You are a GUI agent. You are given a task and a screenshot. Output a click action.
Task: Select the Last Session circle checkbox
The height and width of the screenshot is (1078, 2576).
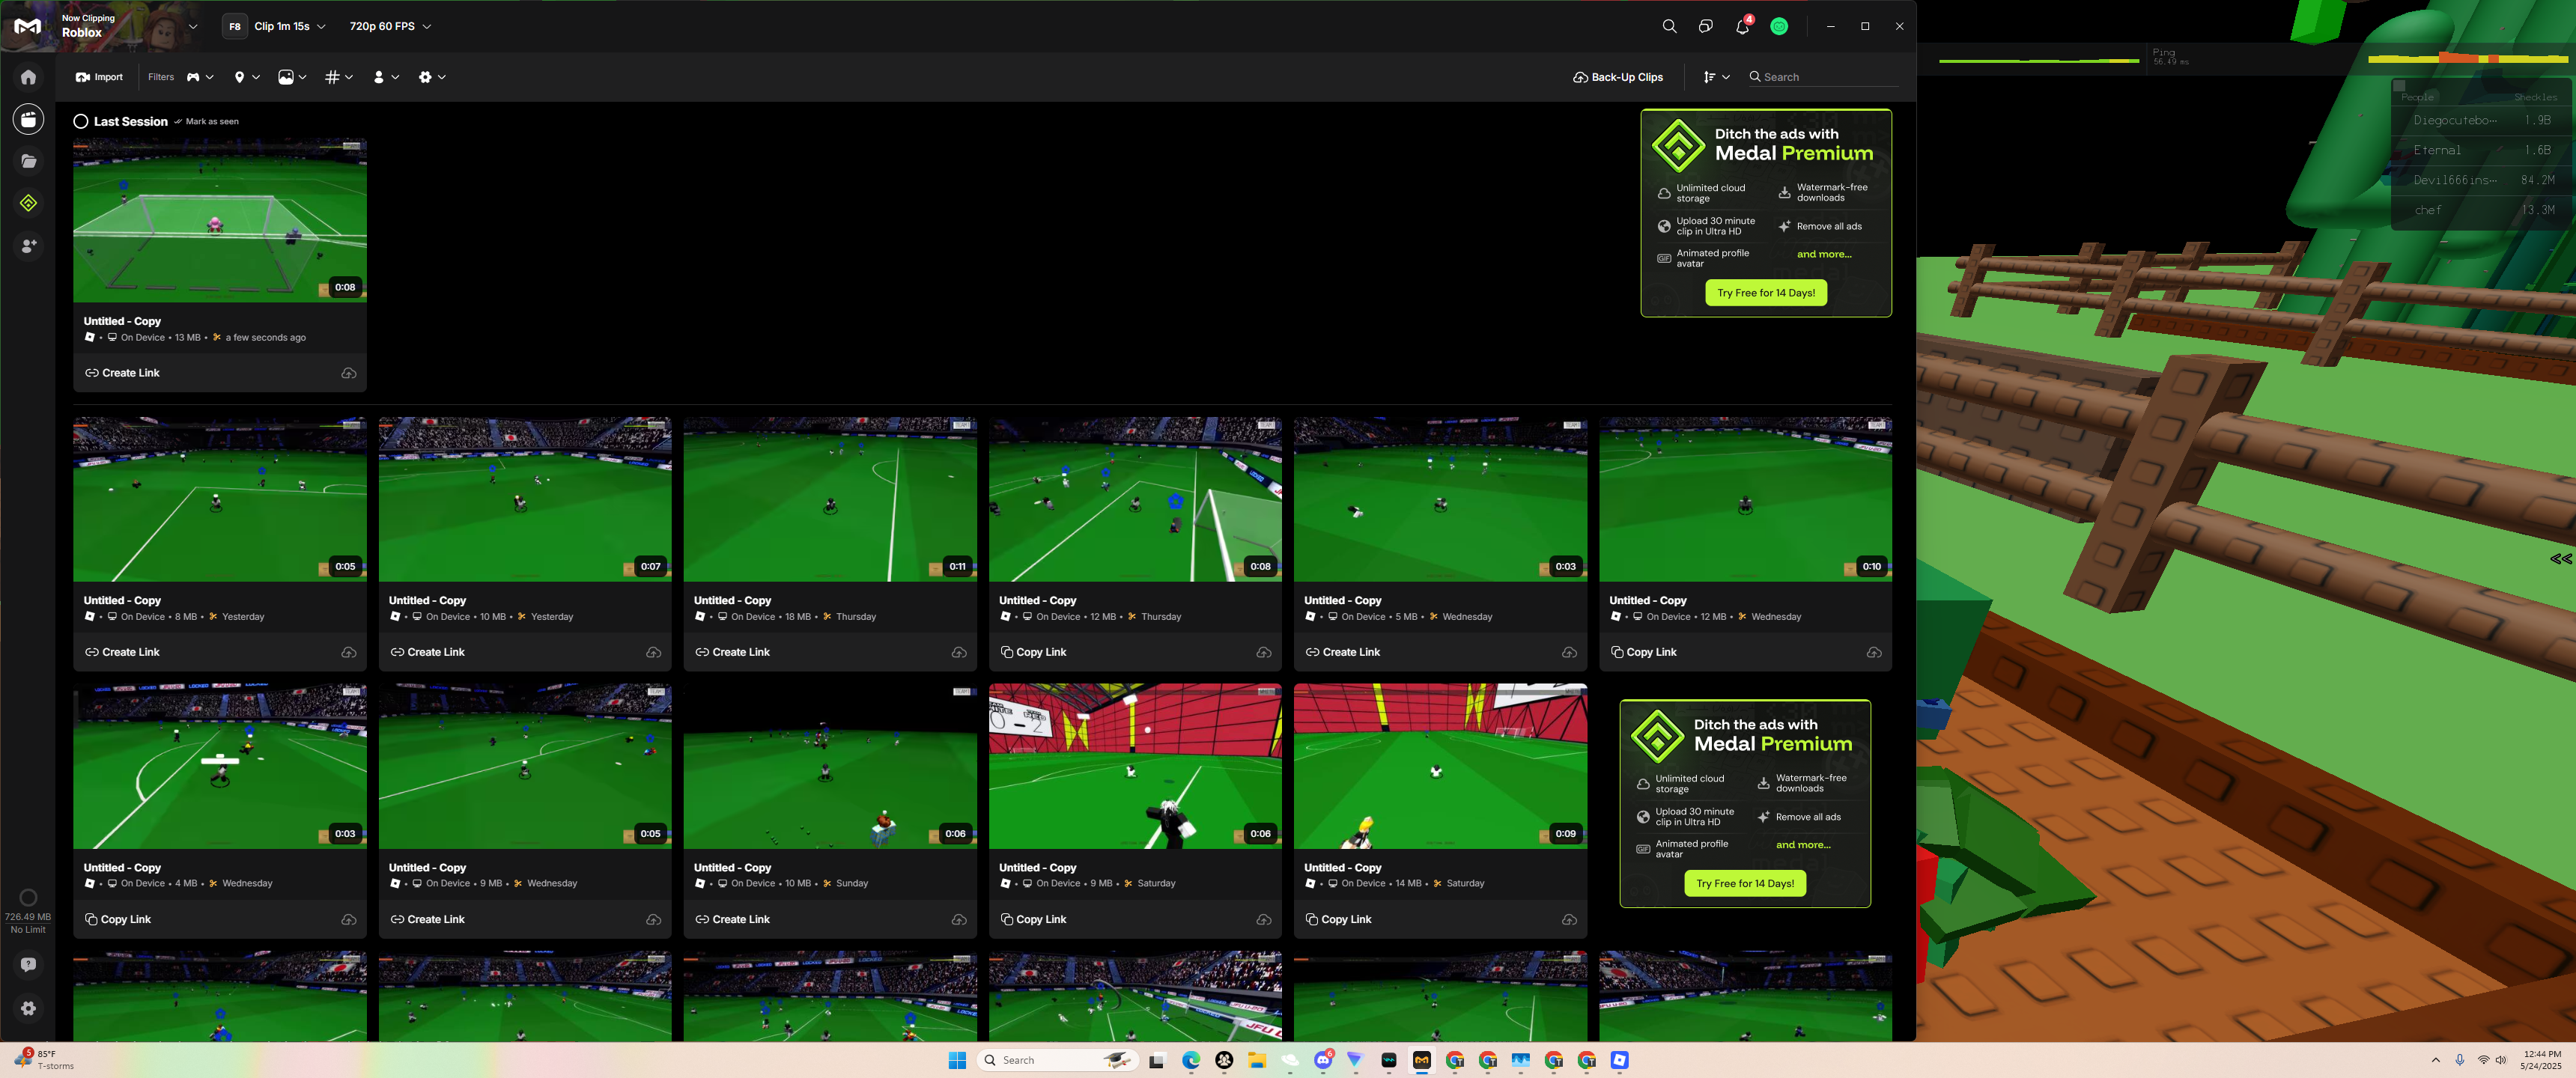point(81,122)
